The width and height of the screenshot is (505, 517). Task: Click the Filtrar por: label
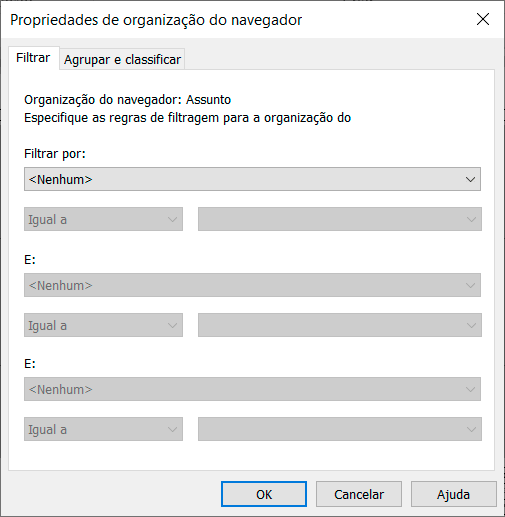tap(55, 154)
